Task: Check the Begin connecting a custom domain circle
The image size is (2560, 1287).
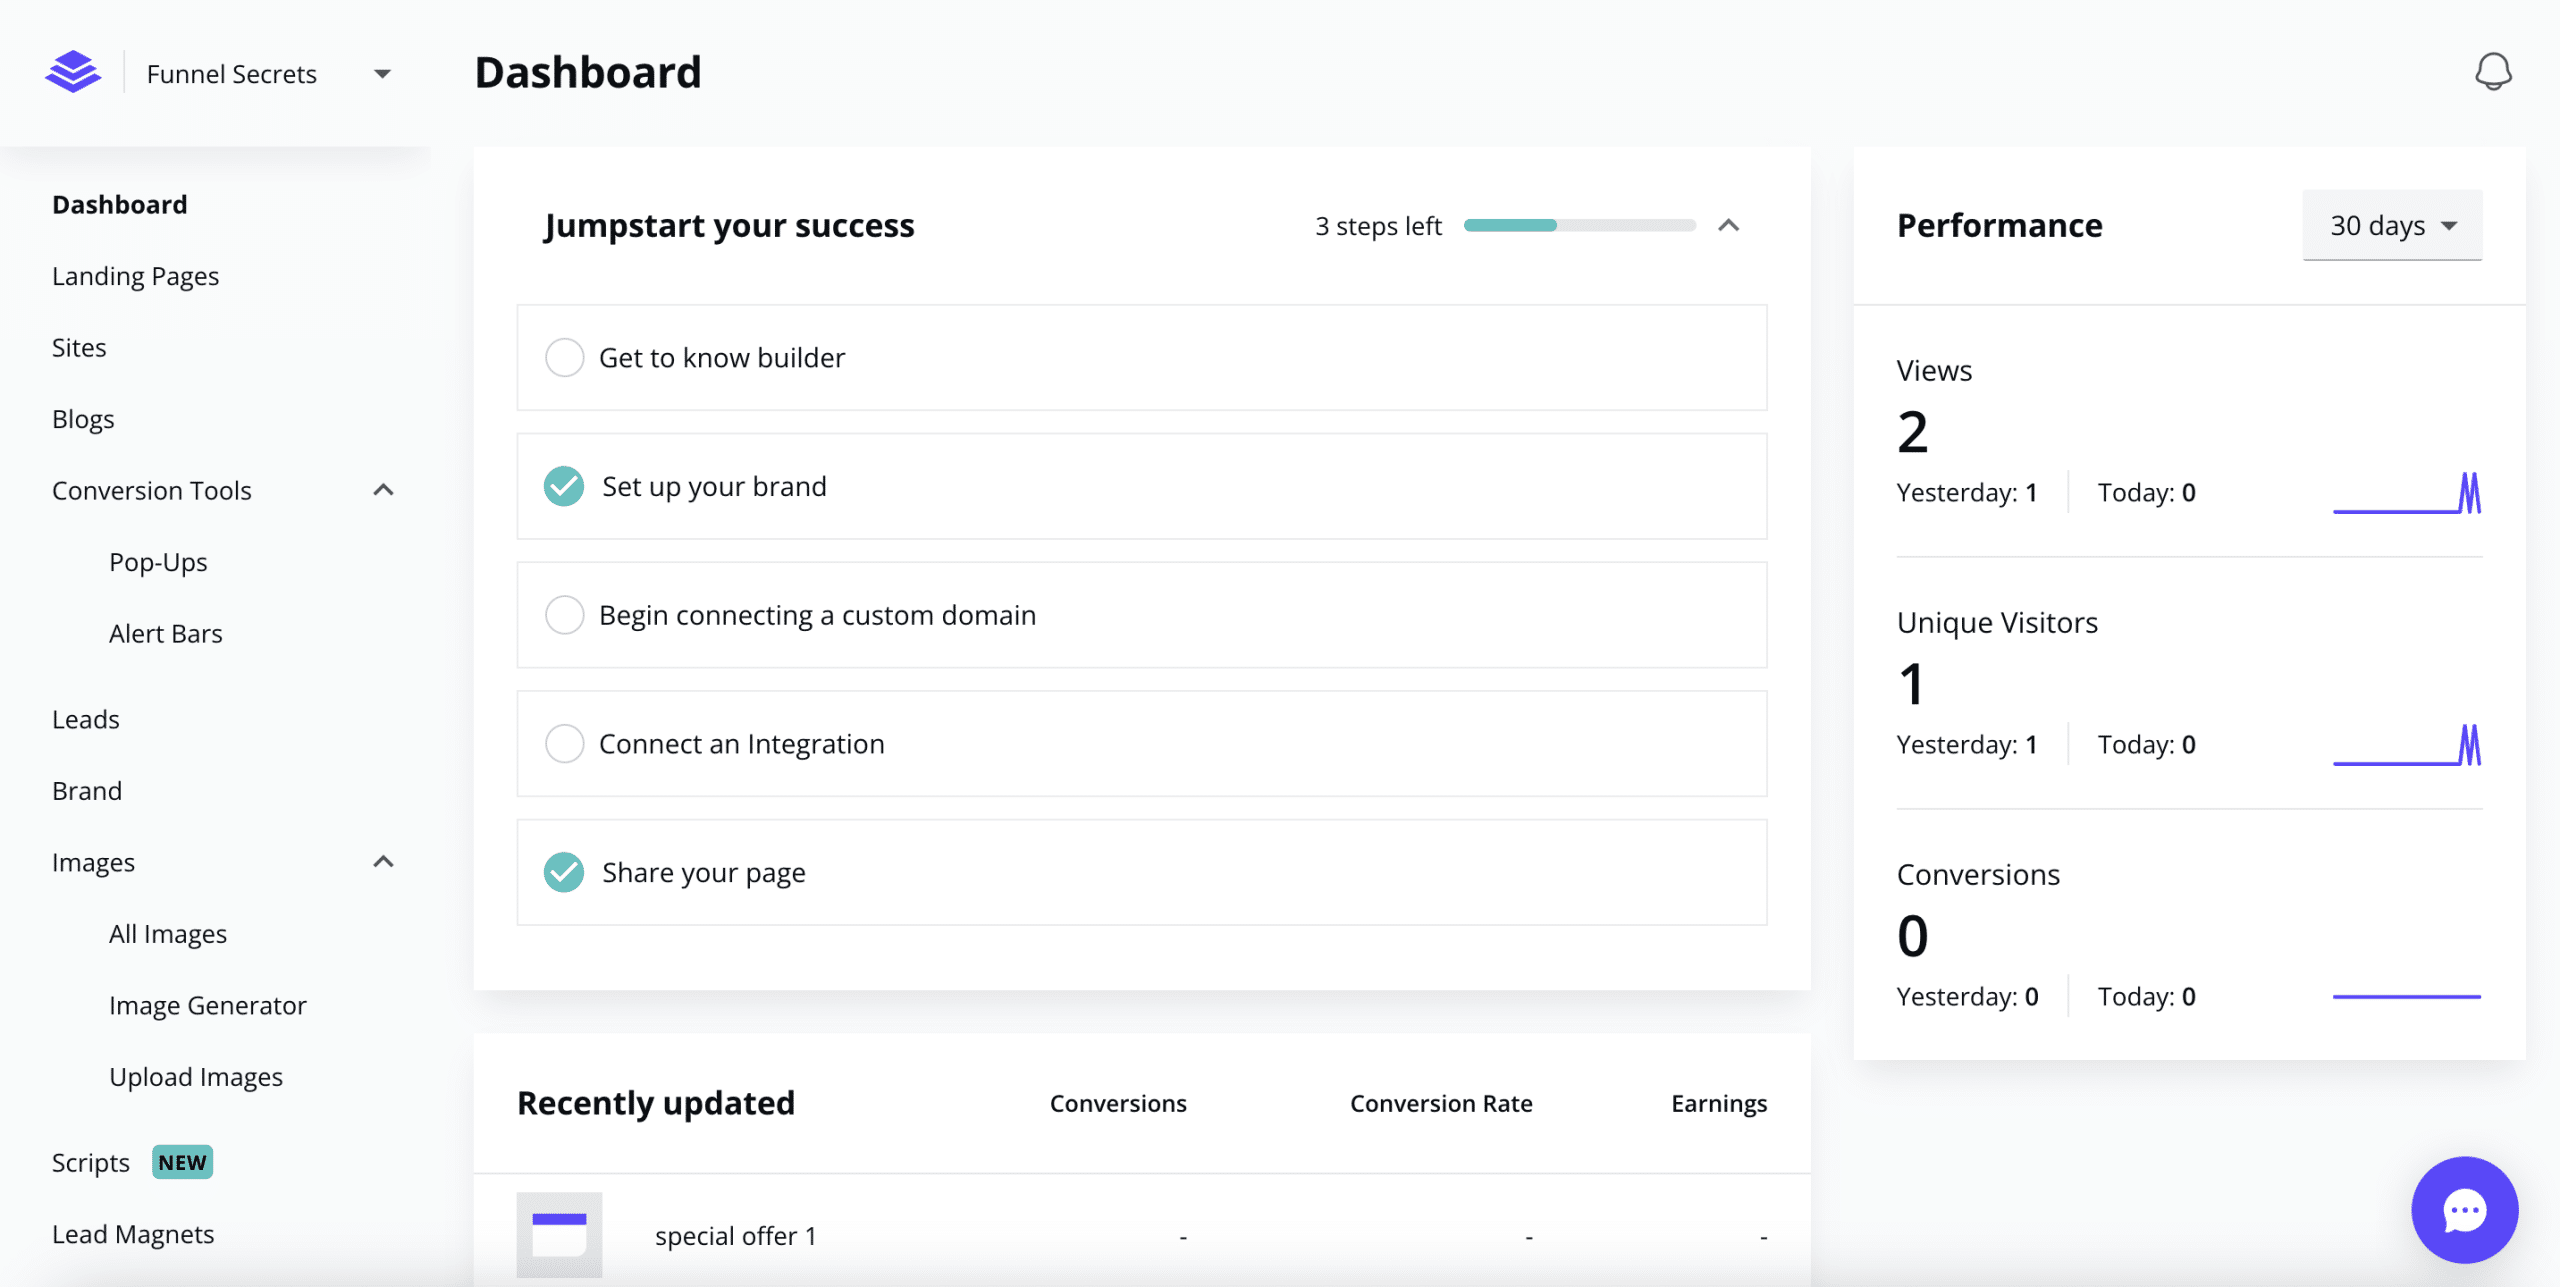Action: pyautogui.click(x=564, y=615)
